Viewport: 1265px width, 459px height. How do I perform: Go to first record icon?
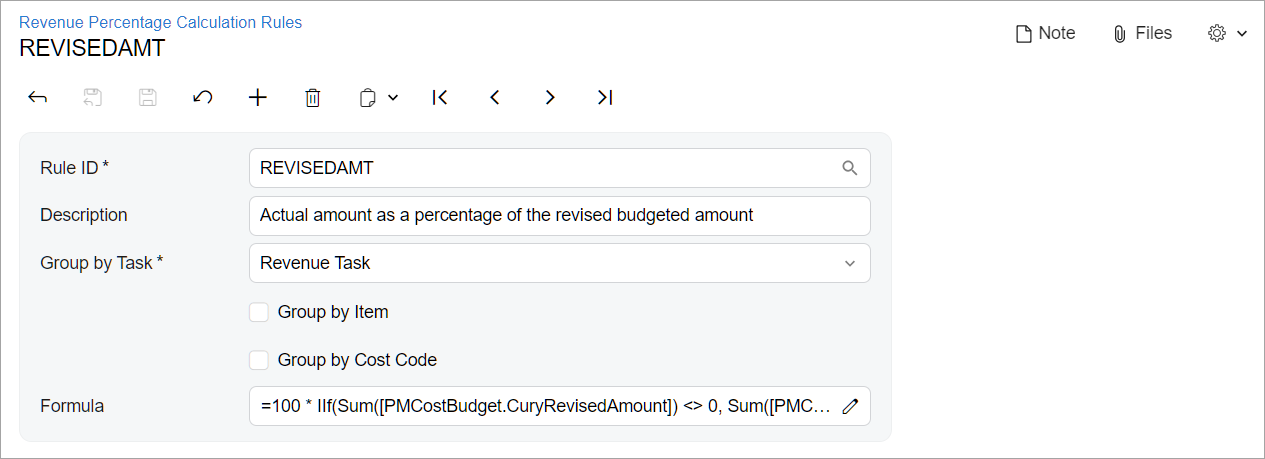(x=439, y=97)
